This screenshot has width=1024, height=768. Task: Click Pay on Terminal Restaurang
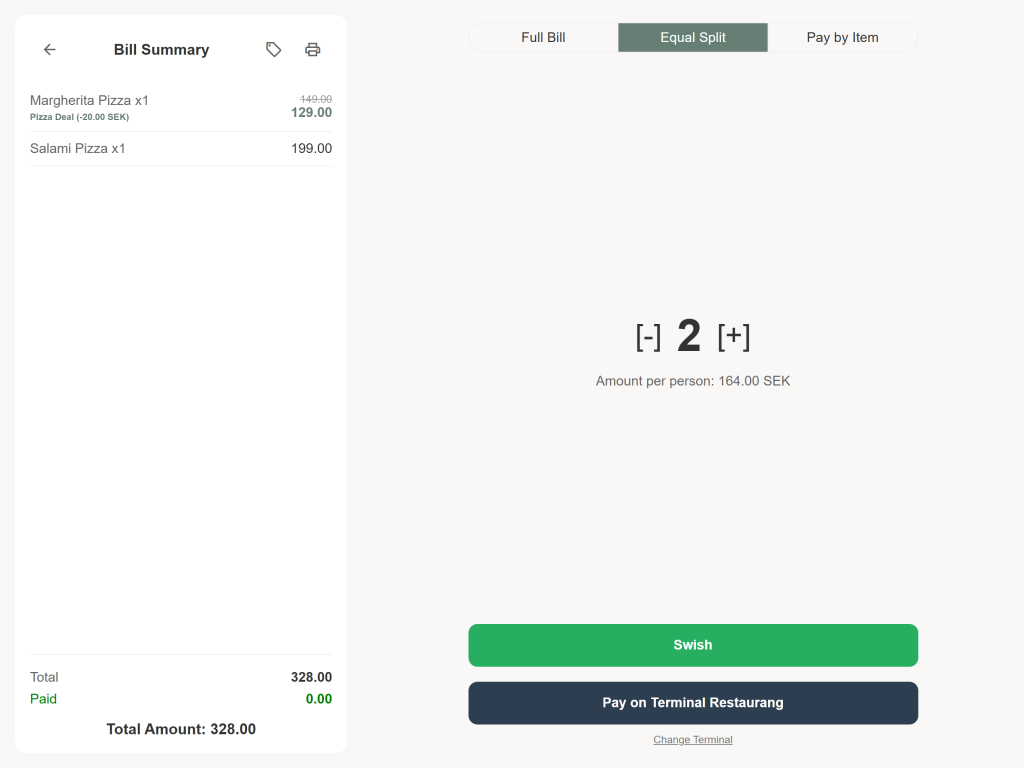click(x=693, y=703)
